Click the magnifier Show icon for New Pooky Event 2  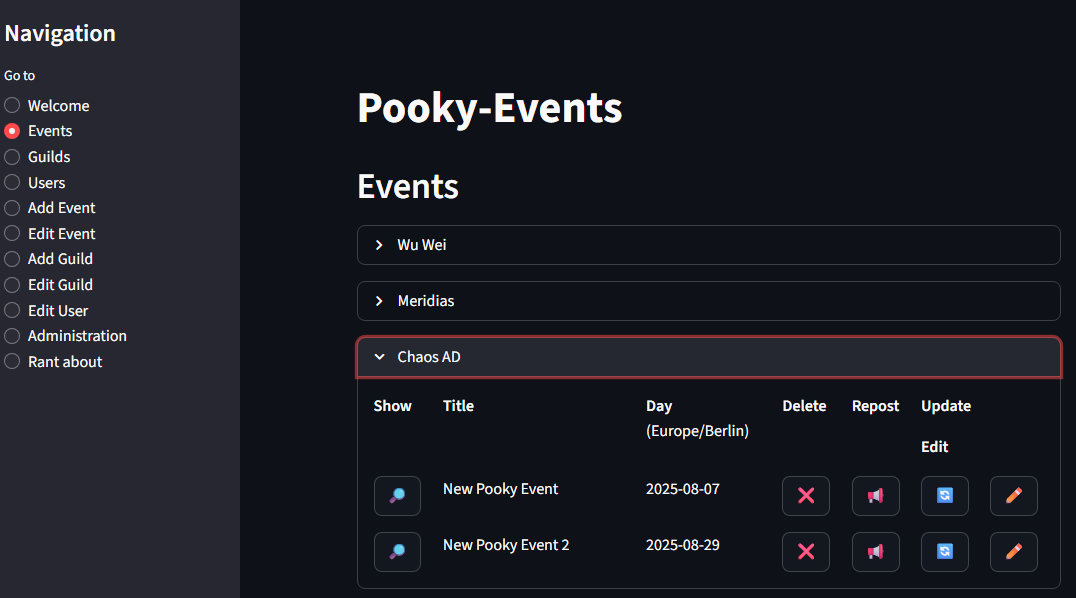[397, 552]
